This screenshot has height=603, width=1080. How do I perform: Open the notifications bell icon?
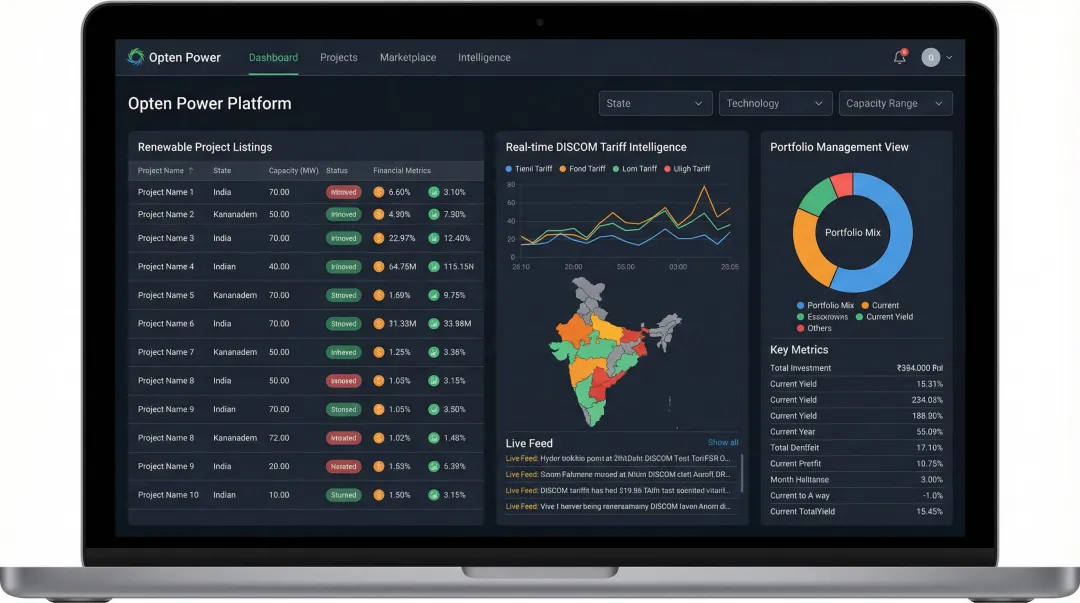coord(898,57)
